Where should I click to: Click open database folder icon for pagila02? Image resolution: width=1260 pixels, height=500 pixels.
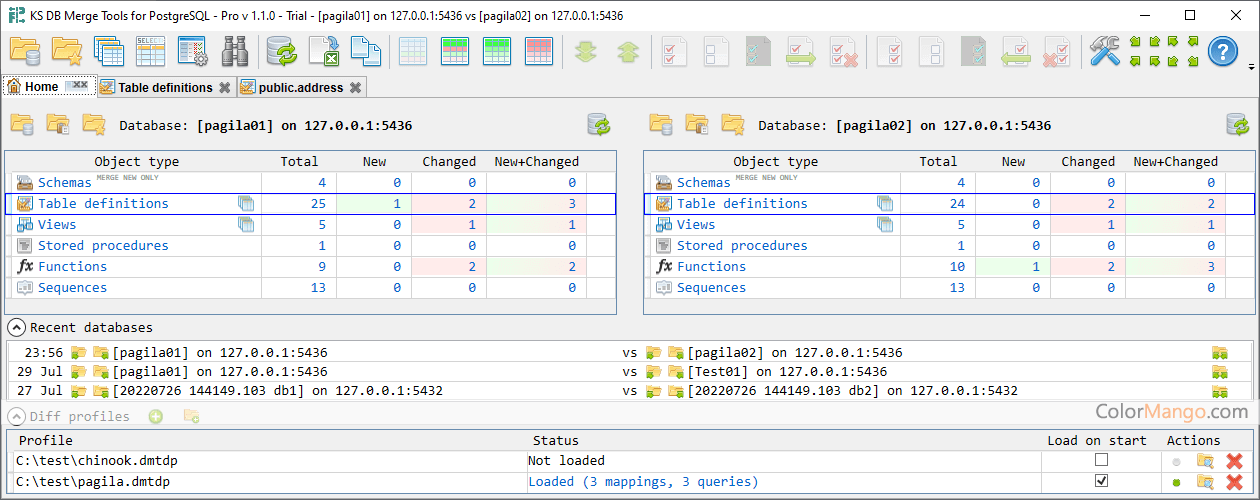pyautogui.click(x=661, y=124)
